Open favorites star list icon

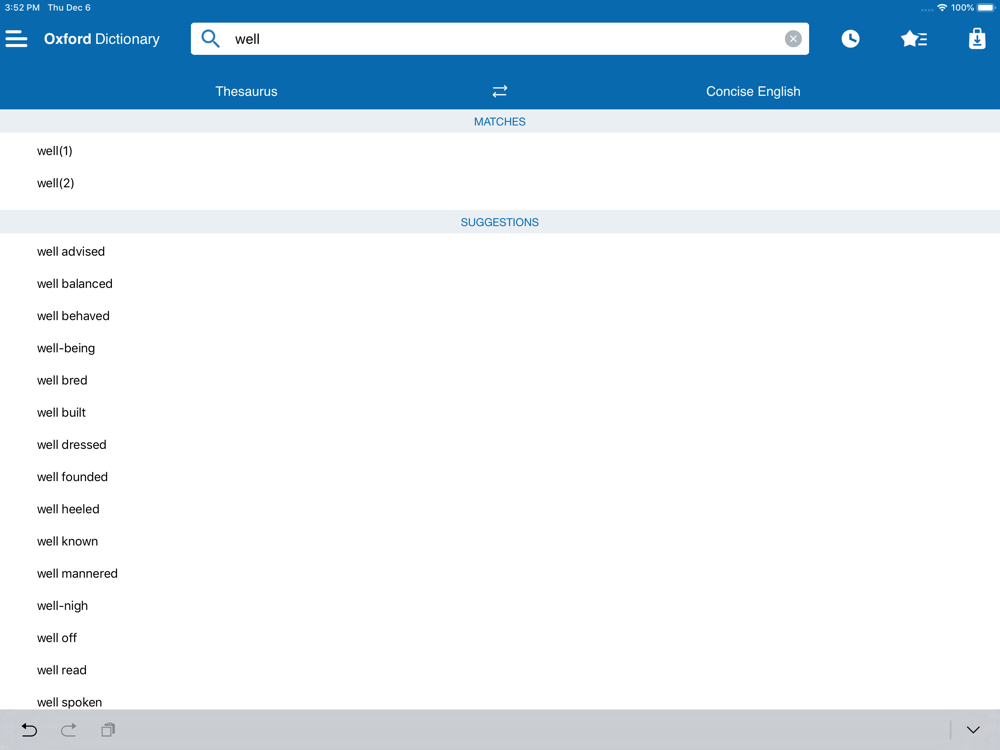(914, 39)
